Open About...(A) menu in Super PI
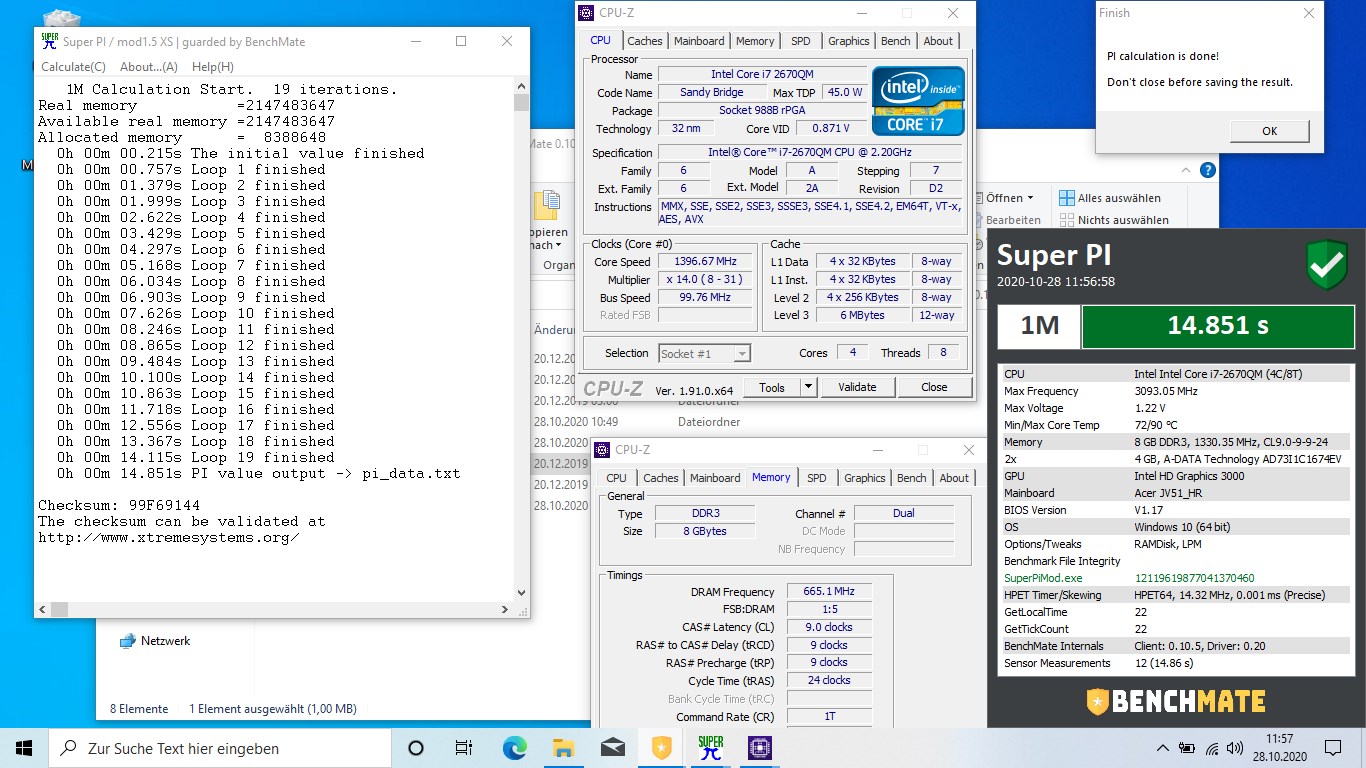Viewport: 1366px width, 768px height. pos(149,67)
